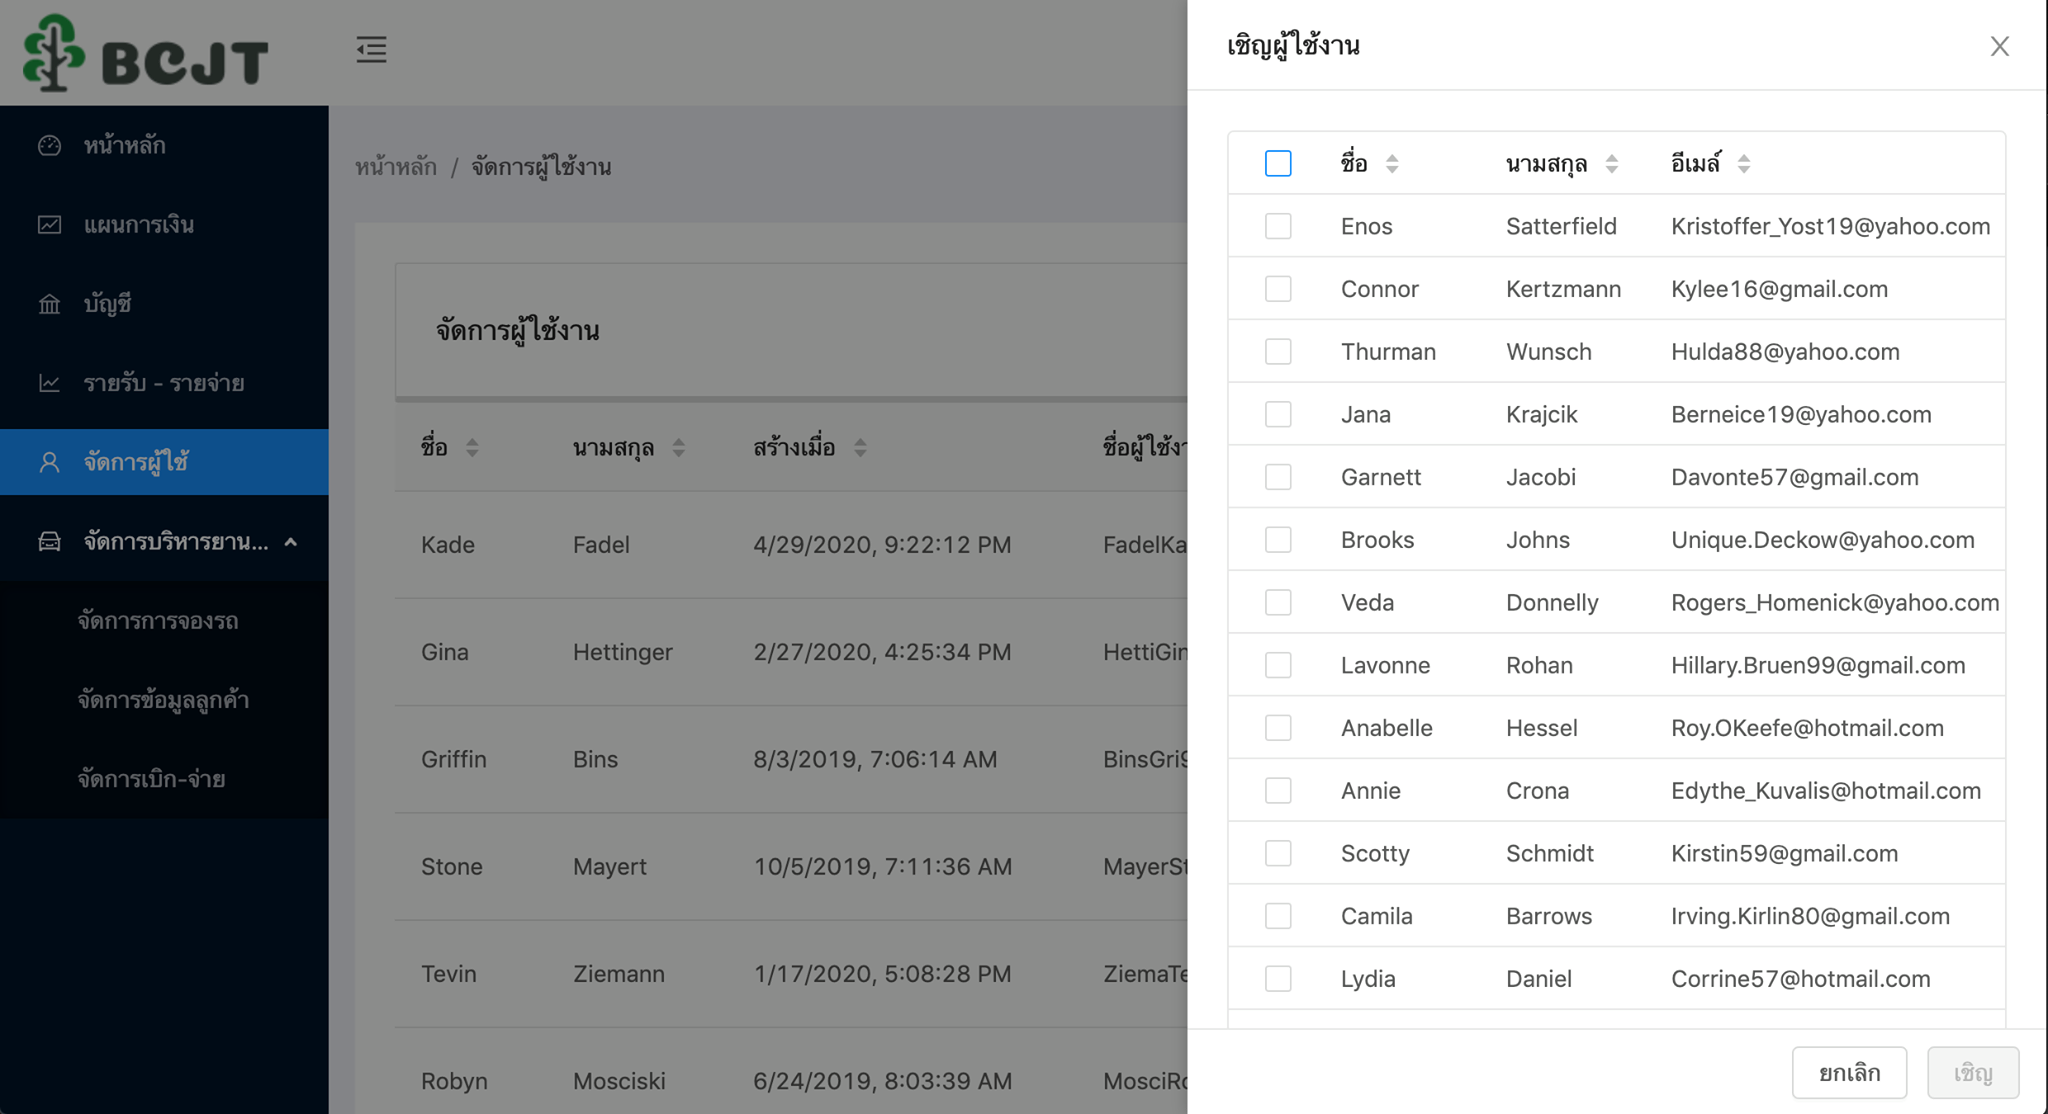This screenshot has height=1114, width=2048.
Task: Sort background table by ชื่อ sorter
Action: (472, 448)
